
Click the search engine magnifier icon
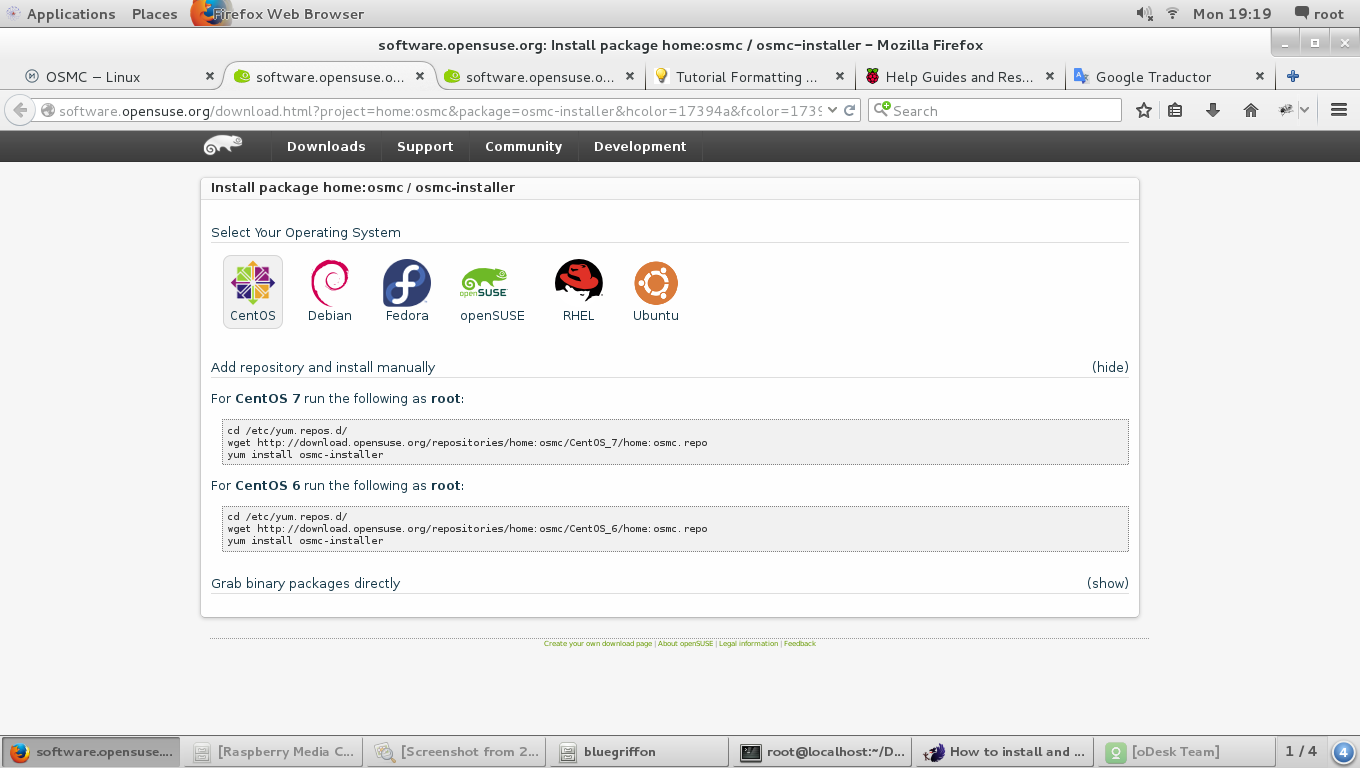(881, 110)
